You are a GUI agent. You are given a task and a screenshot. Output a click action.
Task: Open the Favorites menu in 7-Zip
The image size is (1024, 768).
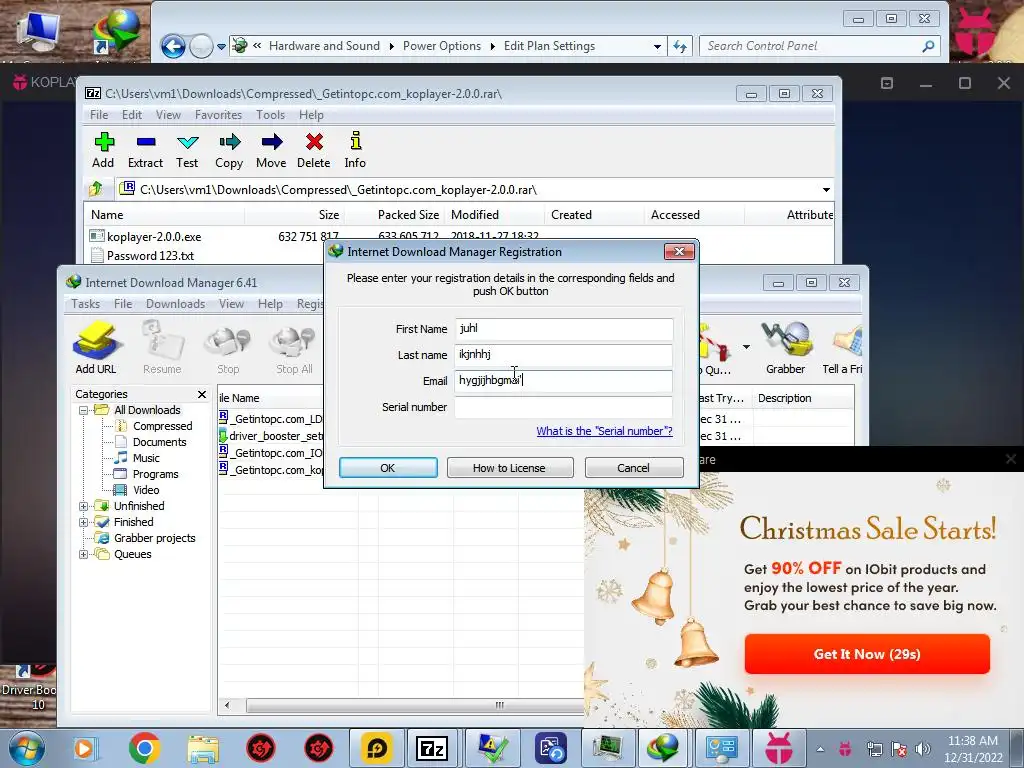point(218,115)
